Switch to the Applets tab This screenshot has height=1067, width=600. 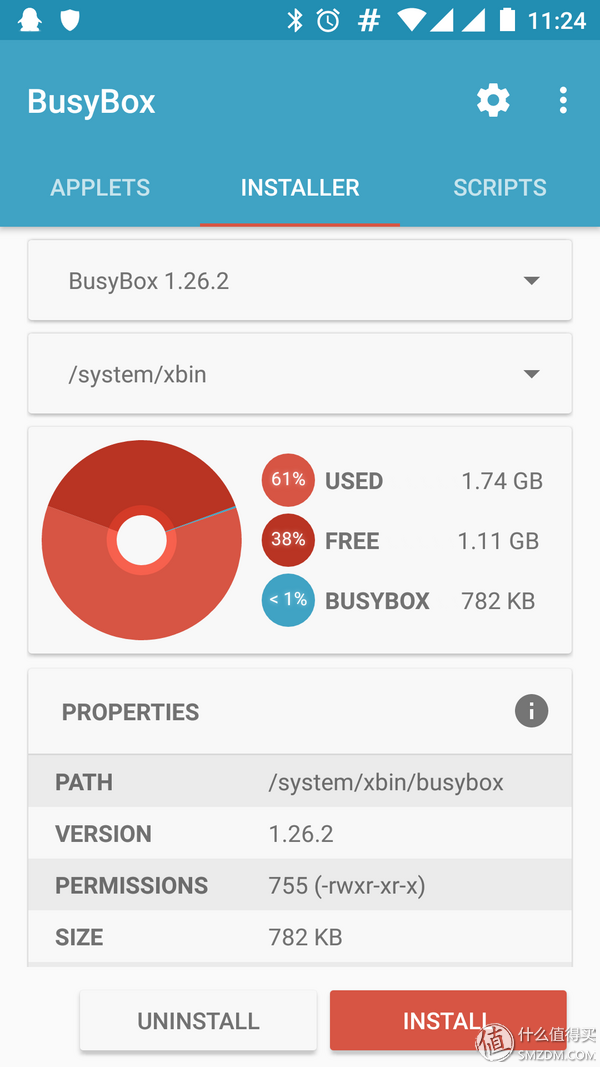click(100, 188)
